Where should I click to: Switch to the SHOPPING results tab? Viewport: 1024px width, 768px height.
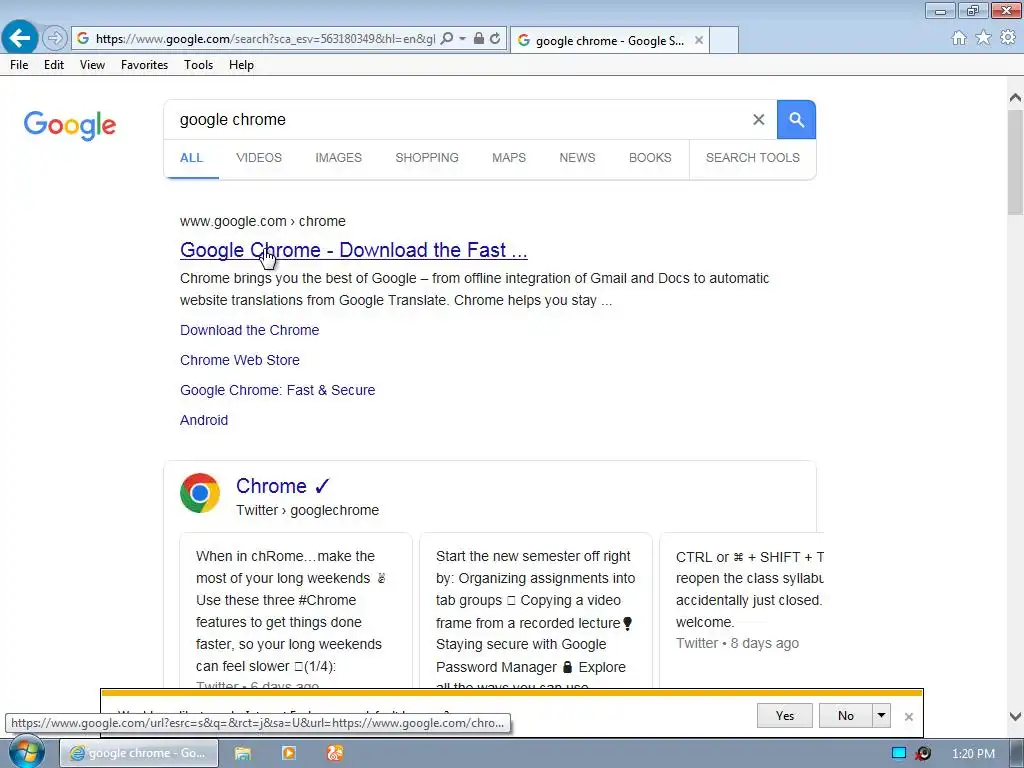point(427,158)
